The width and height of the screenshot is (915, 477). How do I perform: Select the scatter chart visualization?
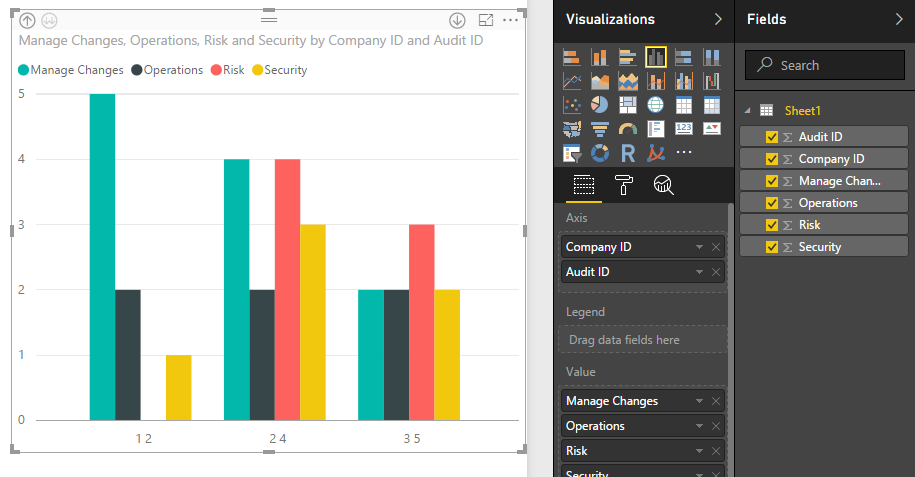[x=571, y=105]
